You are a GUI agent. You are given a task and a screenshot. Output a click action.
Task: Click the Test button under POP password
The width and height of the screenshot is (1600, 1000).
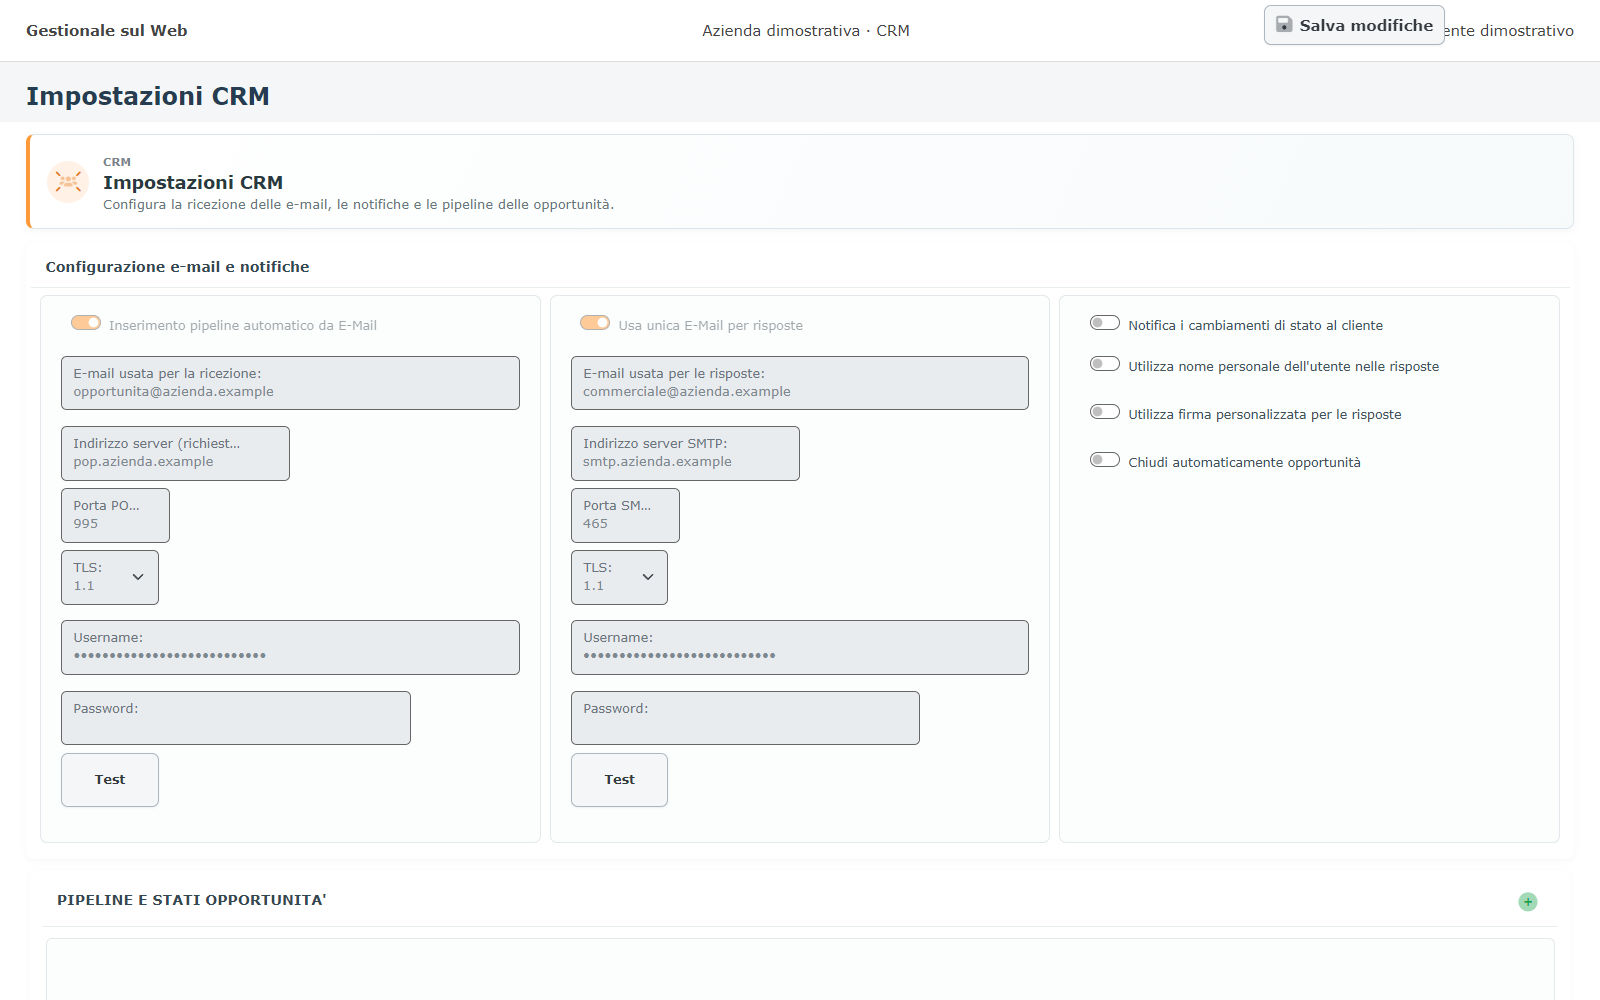click(110, 780)
